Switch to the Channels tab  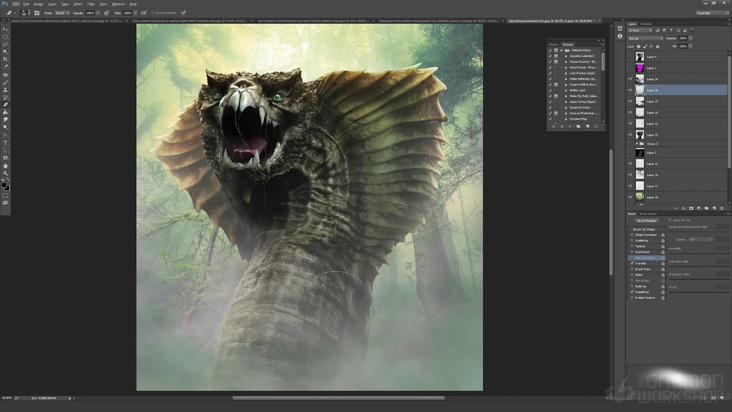tap(646, 24)
